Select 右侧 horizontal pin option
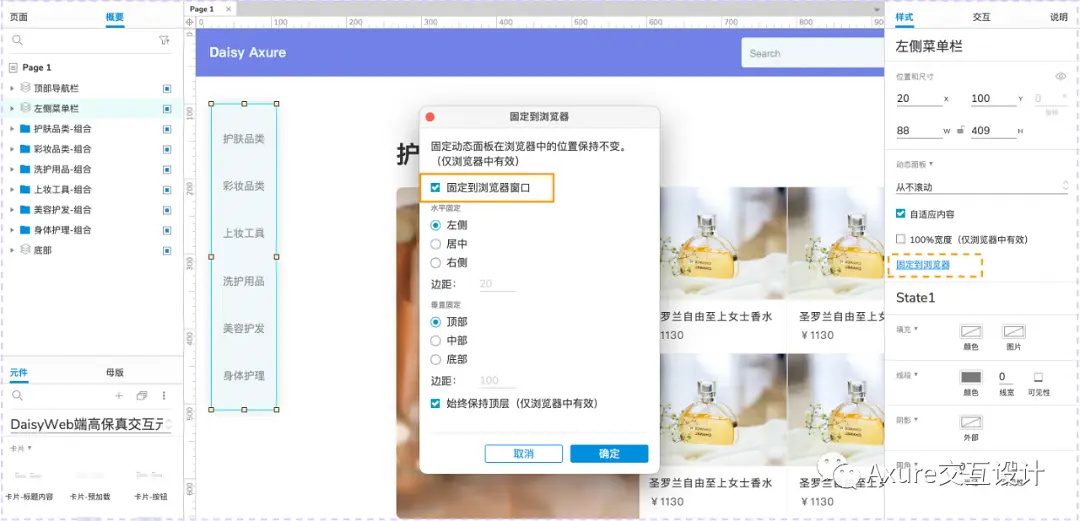This screenshot has height=521, width=1080. (435, 263)
